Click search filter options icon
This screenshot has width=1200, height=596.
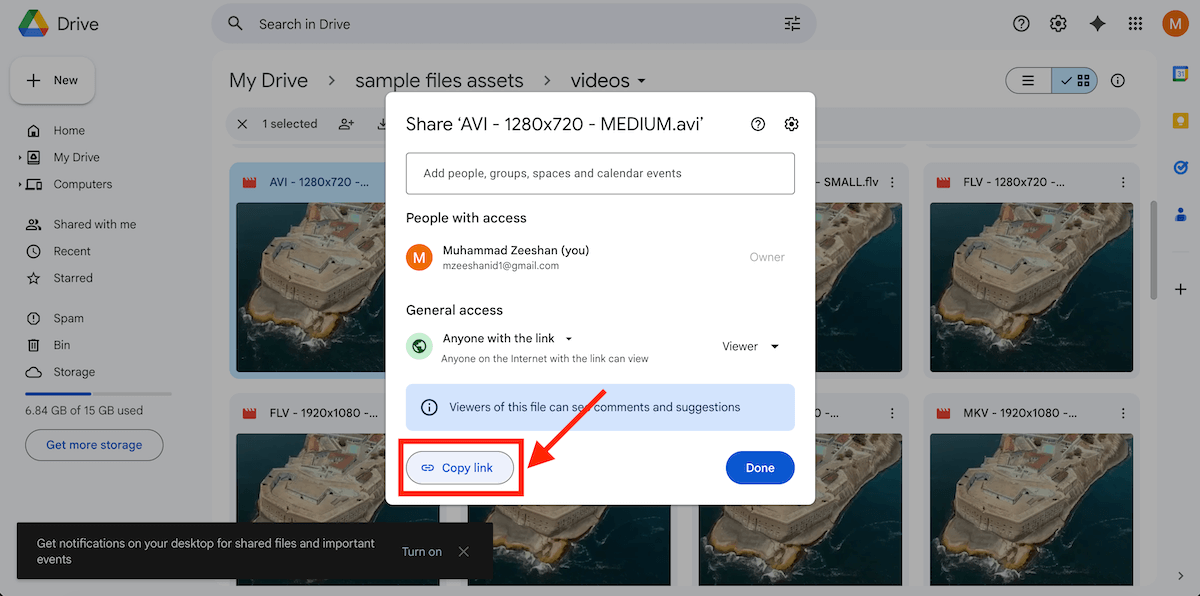point(793,24)
